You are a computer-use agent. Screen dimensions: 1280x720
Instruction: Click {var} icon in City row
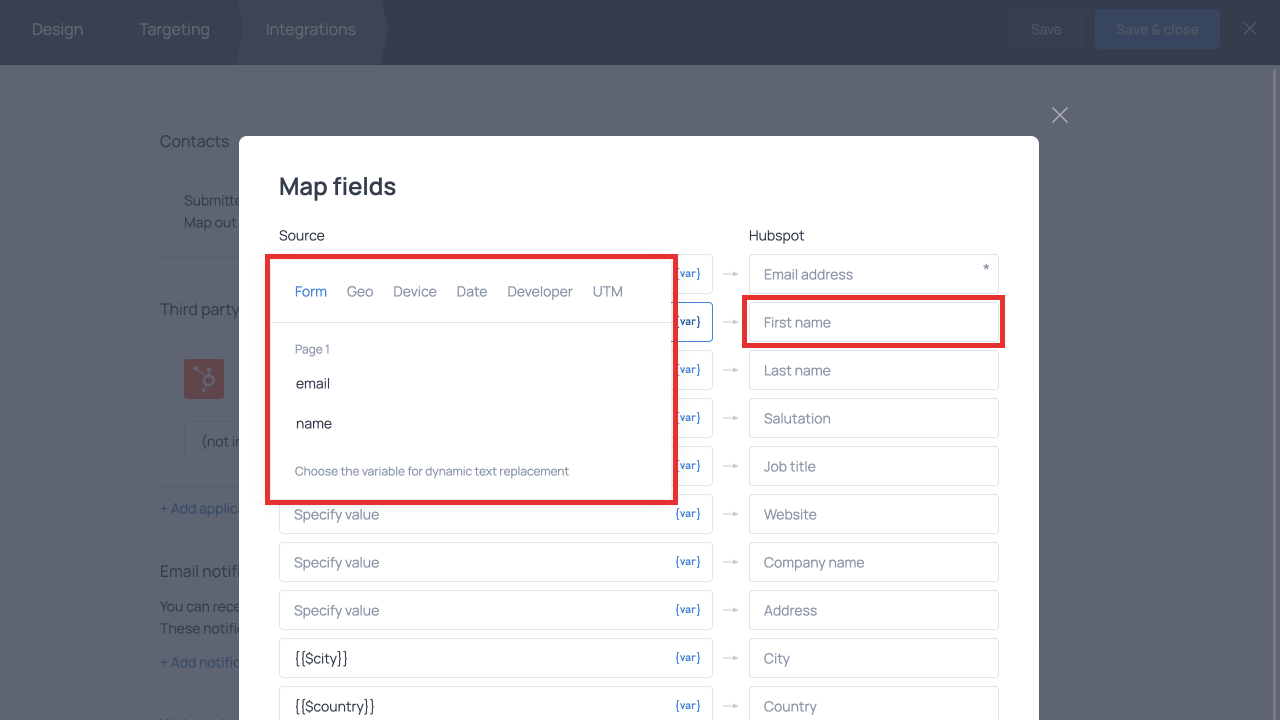coord(688,658)
